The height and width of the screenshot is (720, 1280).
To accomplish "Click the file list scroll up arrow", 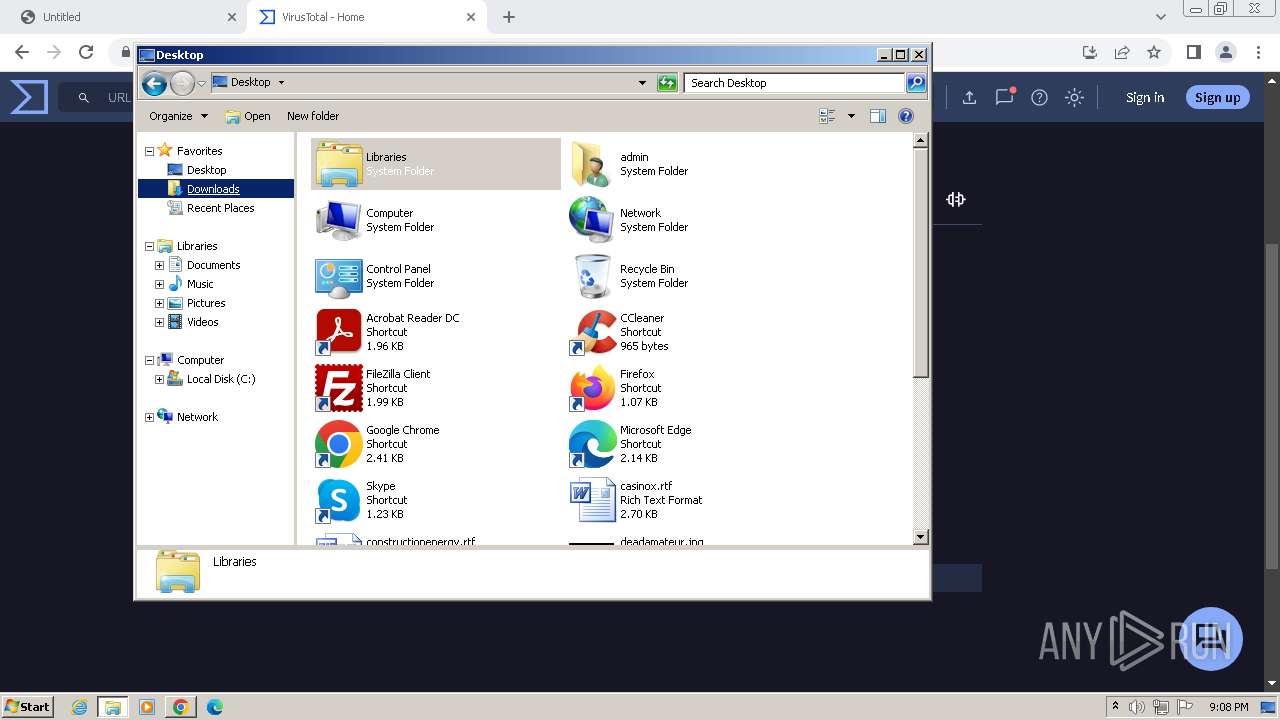I will (921, 141).
